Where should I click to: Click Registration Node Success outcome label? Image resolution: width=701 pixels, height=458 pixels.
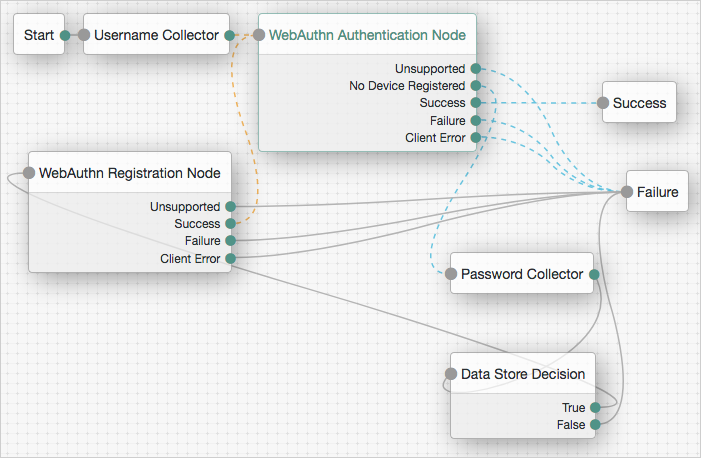click(x=197, y=224)
